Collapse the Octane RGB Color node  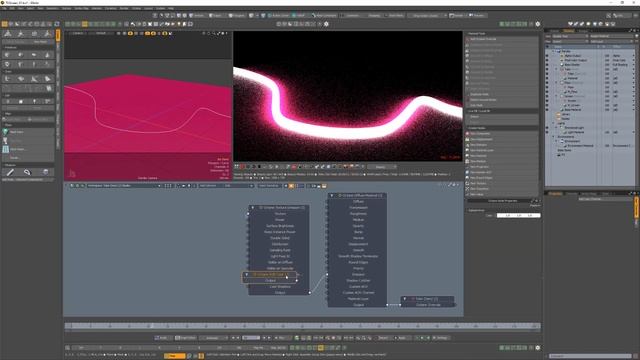[247, 274]
